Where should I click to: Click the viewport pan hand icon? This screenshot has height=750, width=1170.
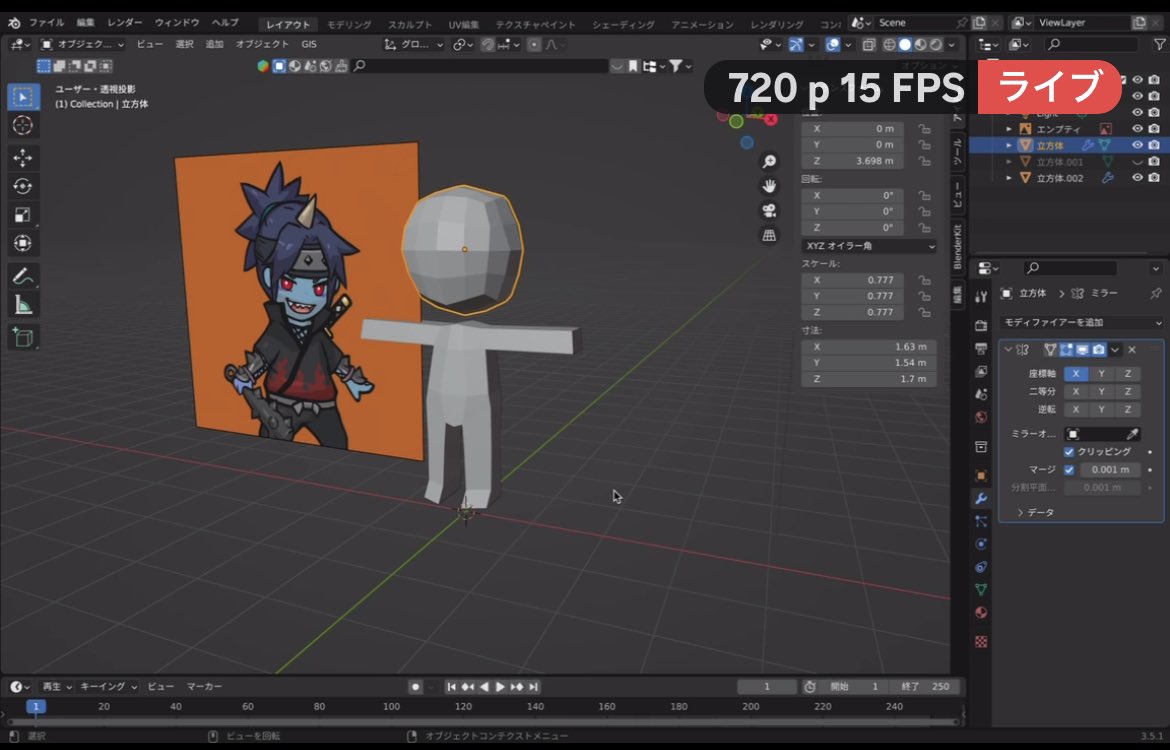(769, 186)
